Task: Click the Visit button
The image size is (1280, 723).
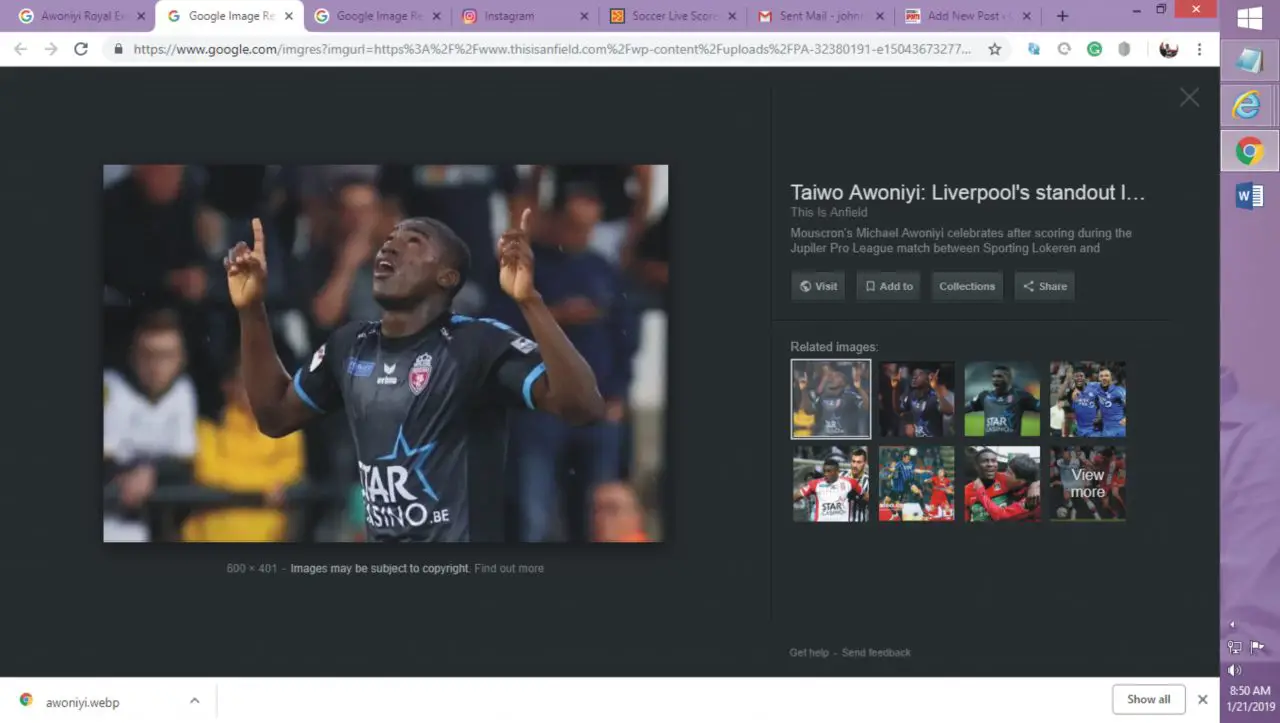Action: (818, 286)
